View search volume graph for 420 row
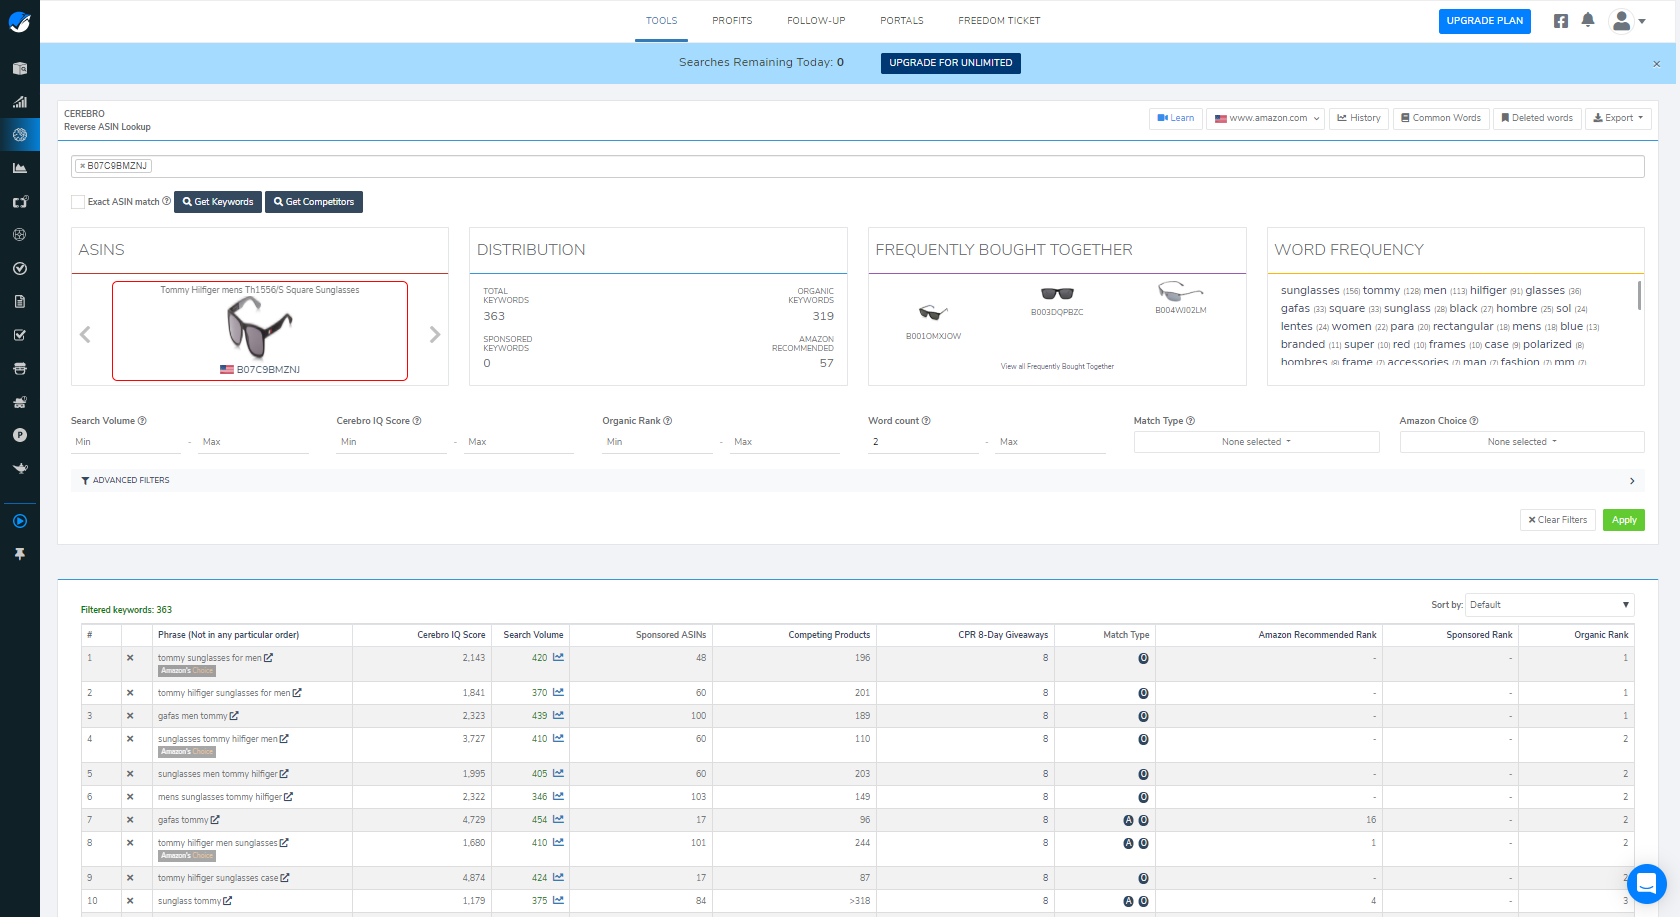The width and height of the screenshot is (1680, 917). 558,658
